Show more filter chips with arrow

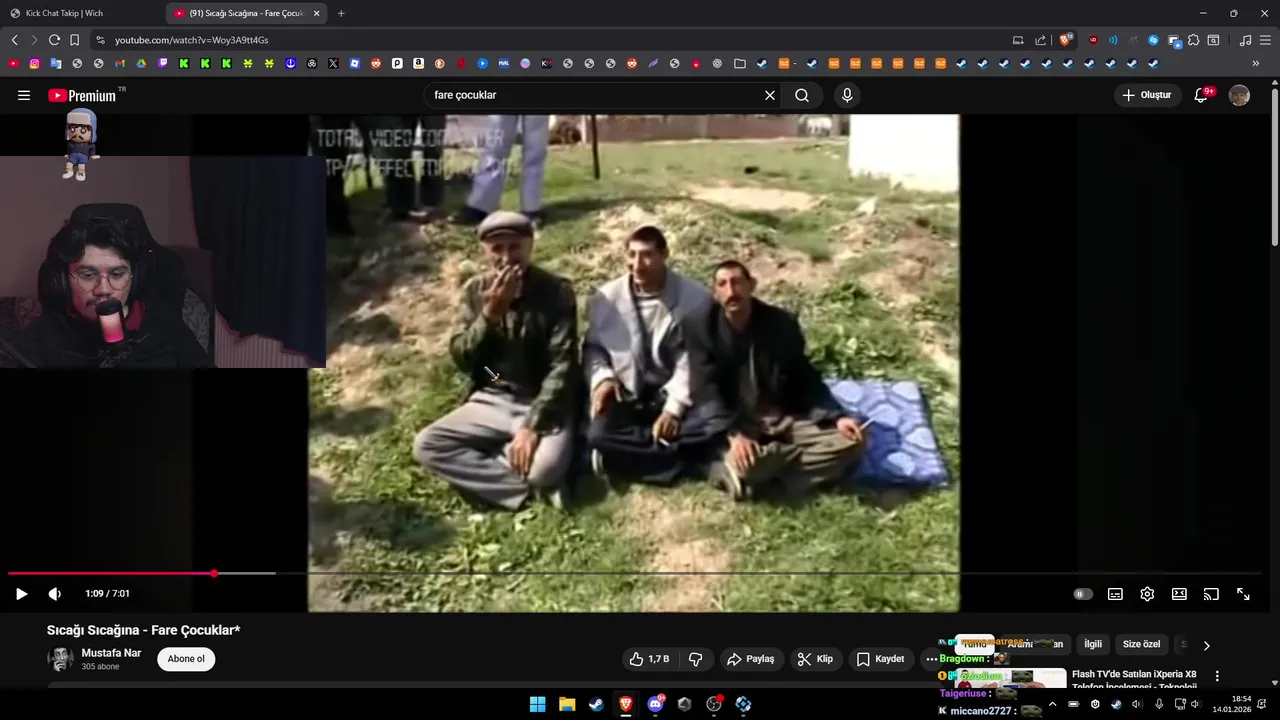click(x=1206, y=645)
